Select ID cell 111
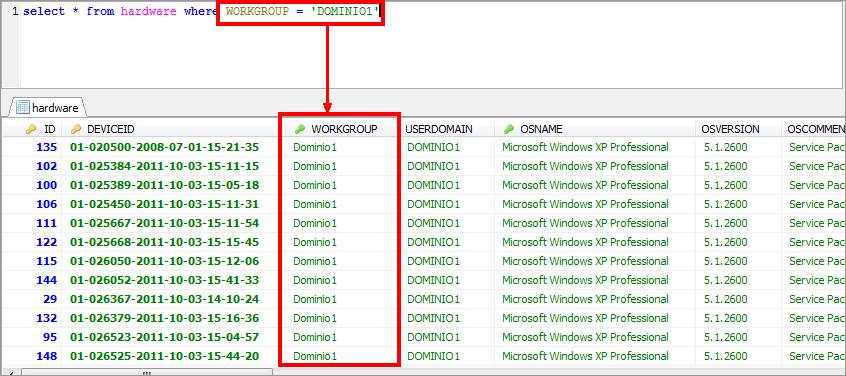 point(46,223)
